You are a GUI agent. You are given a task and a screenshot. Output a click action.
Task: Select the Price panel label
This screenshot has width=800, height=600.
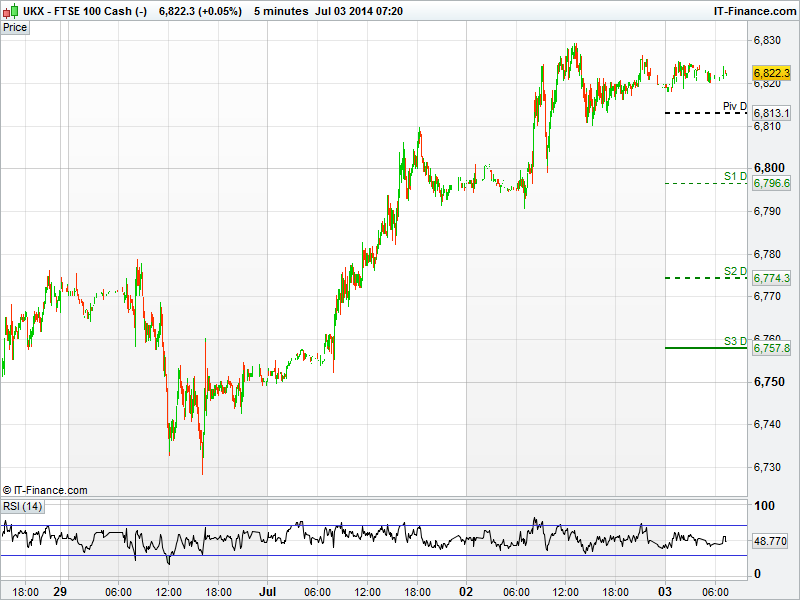click(x=15, y=27)
